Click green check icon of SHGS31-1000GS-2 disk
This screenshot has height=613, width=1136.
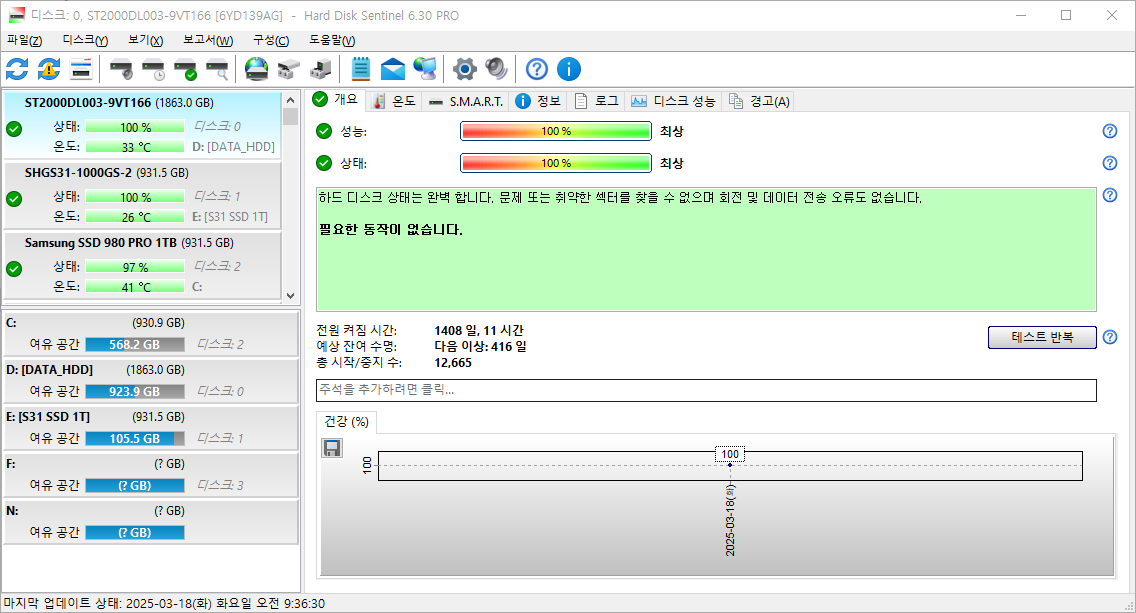coord(14,199)
